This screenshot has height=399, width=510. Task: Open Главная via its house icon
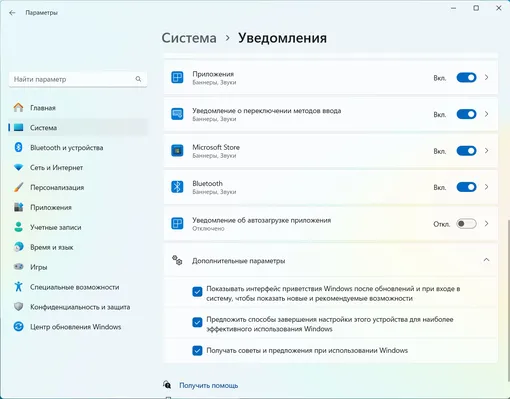tap(18, 107)
